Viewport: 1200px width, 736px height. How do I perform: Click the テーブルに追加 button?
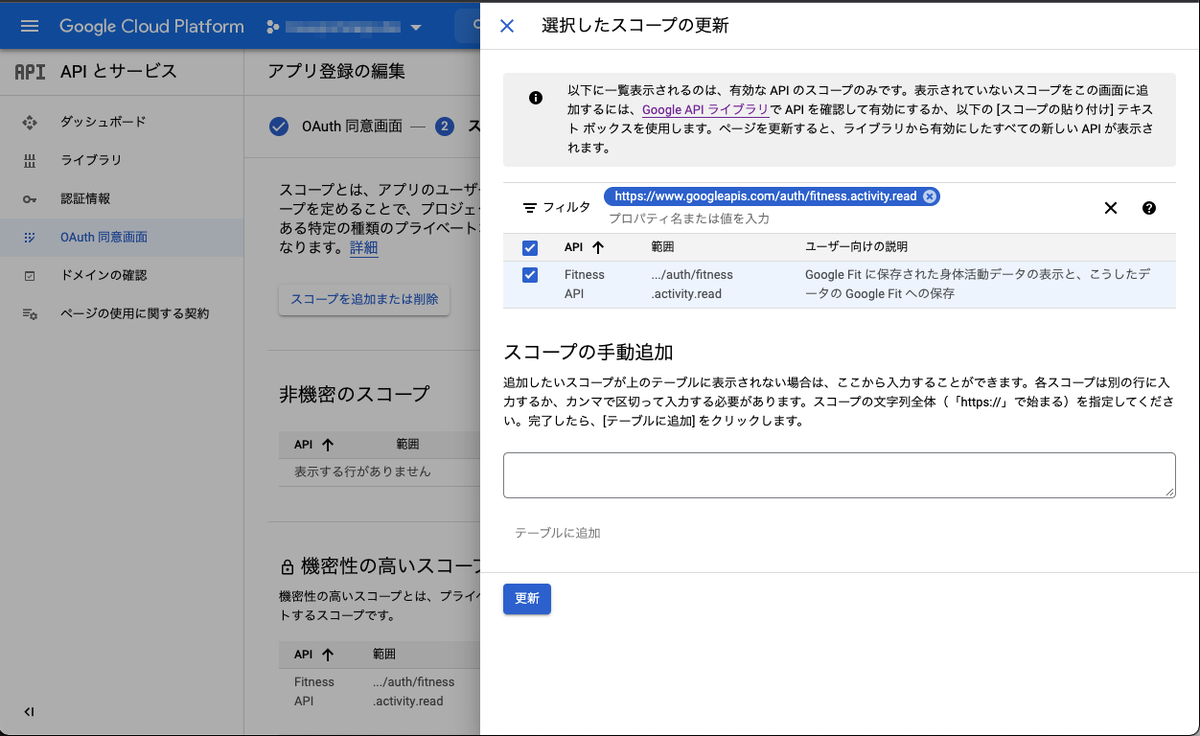557,533
